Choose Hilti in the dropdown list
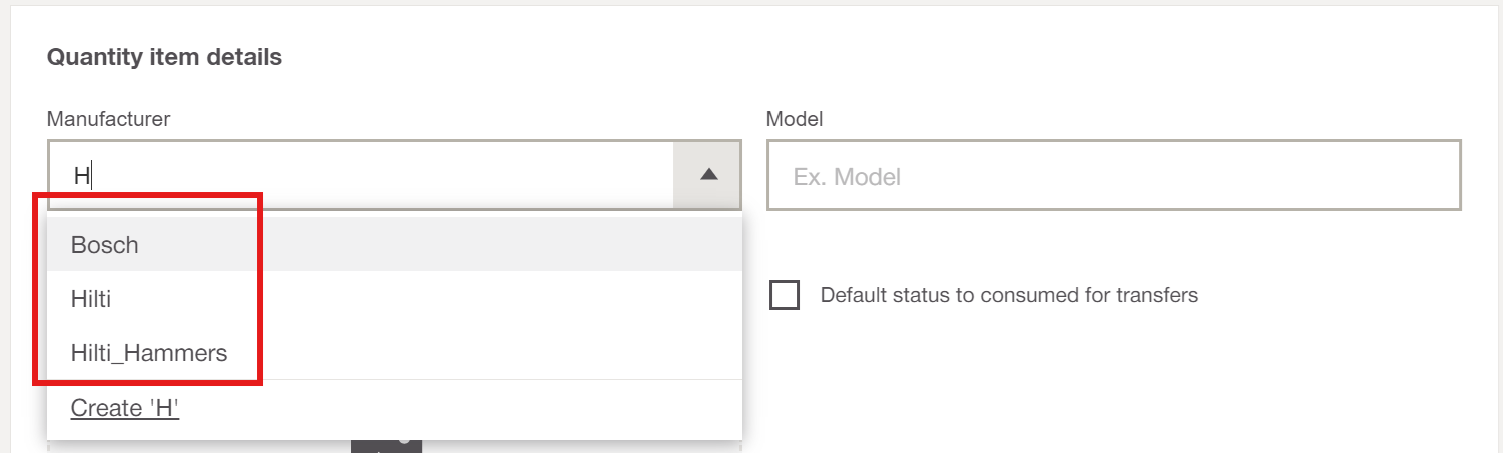This screenshot has width=1503, height=453. point(91,299)
